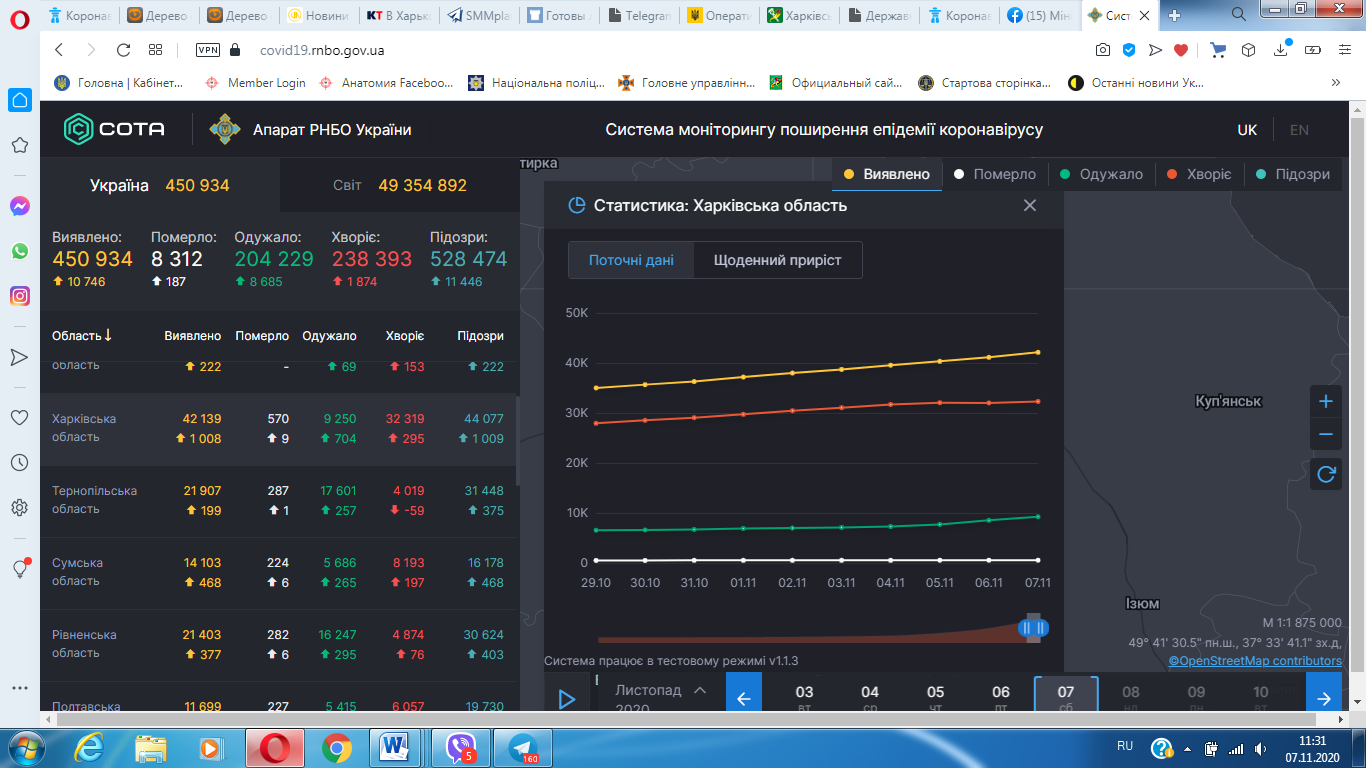
Task: Sort table by Область column arrow
Action: pos(107,336)
